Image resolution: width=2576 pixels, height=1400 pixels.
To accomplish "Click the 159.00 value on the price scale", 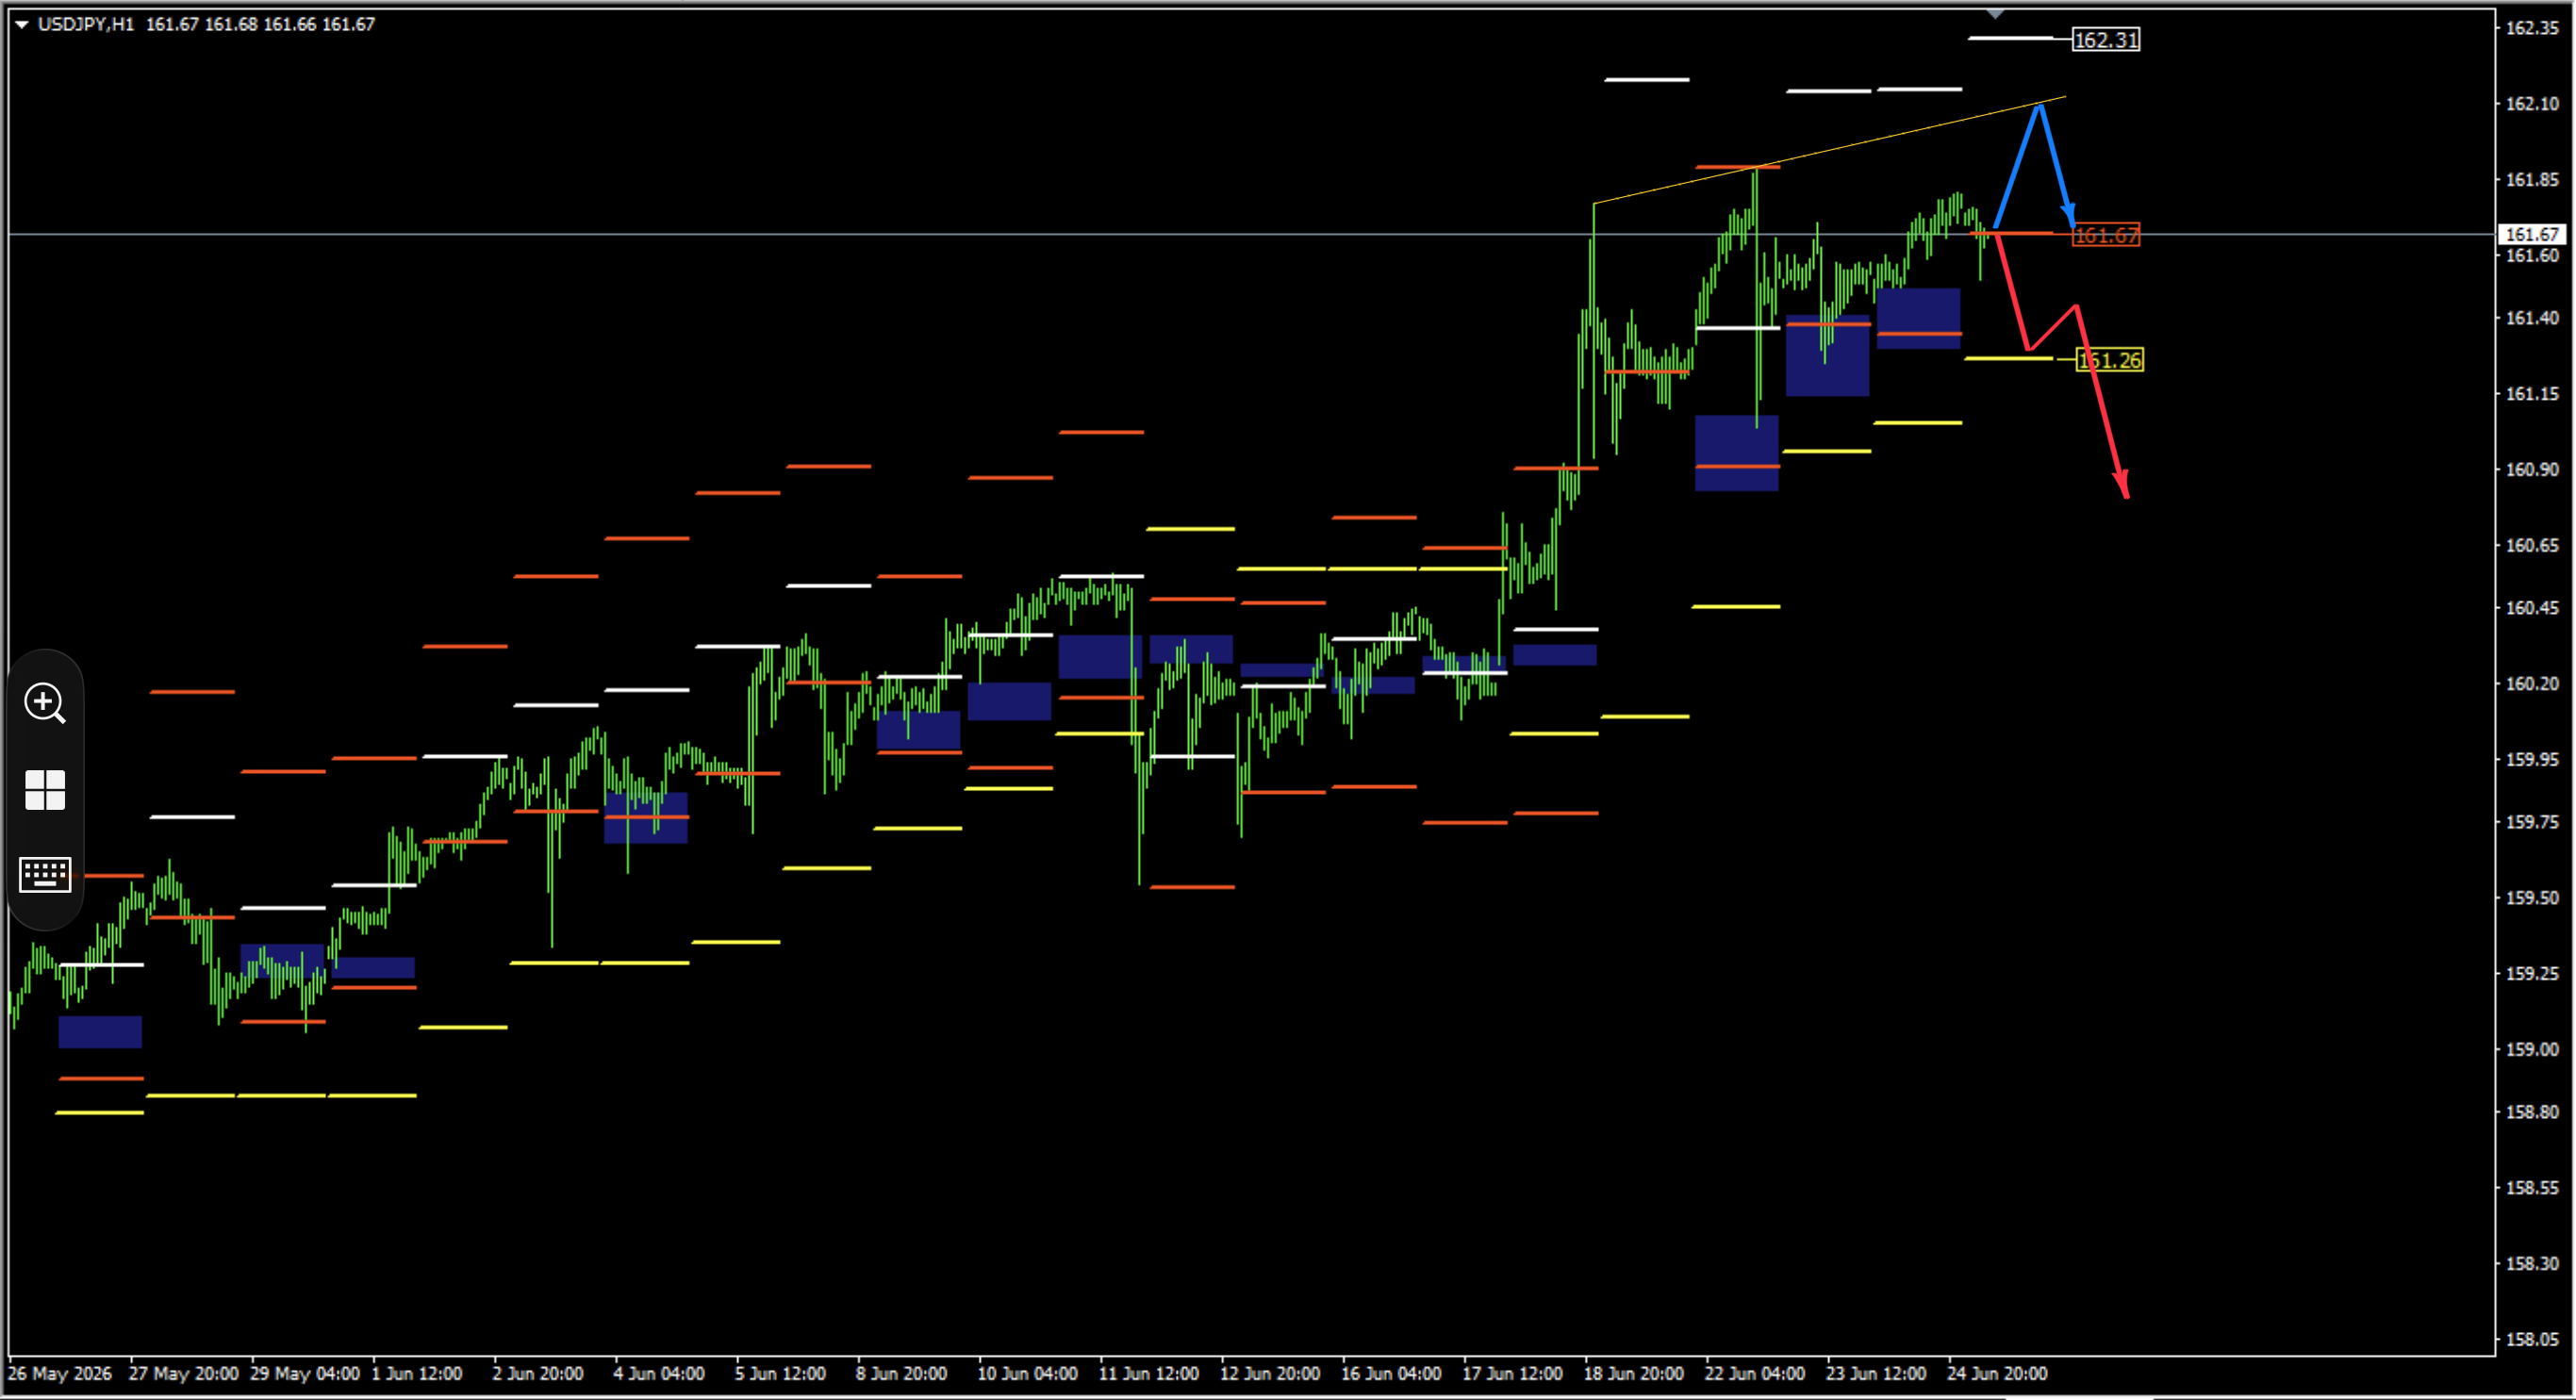I will coord(2532,1049).
